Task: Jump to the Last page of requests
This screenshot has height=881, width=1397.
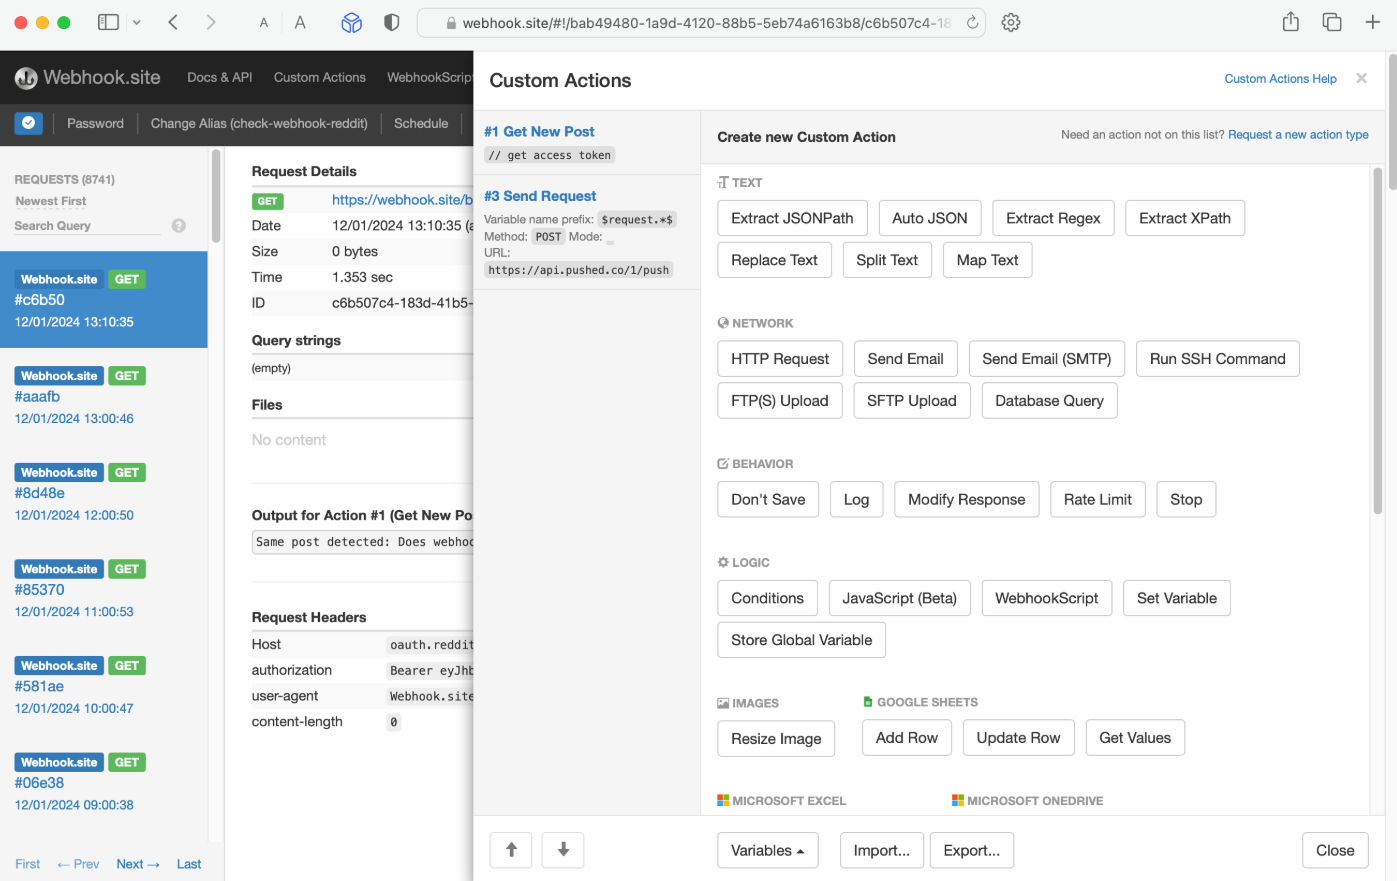Action: 189,864
